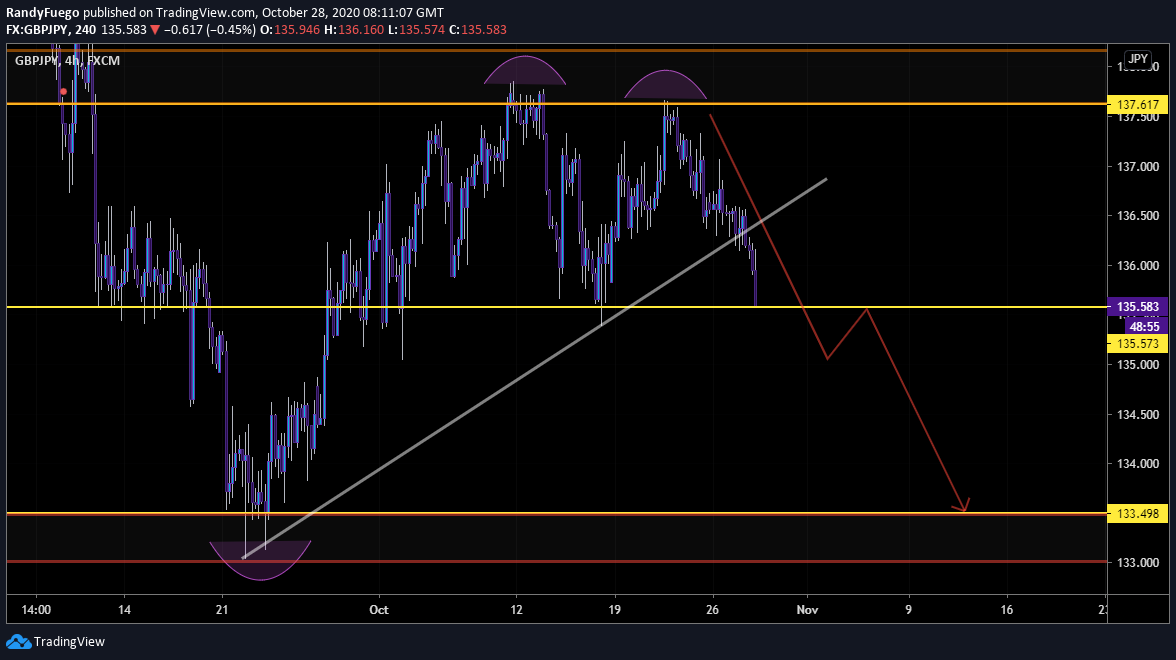Select the purple 135.583 current price label
The image size is (1176, 660).
click(x=1138, y=307)
